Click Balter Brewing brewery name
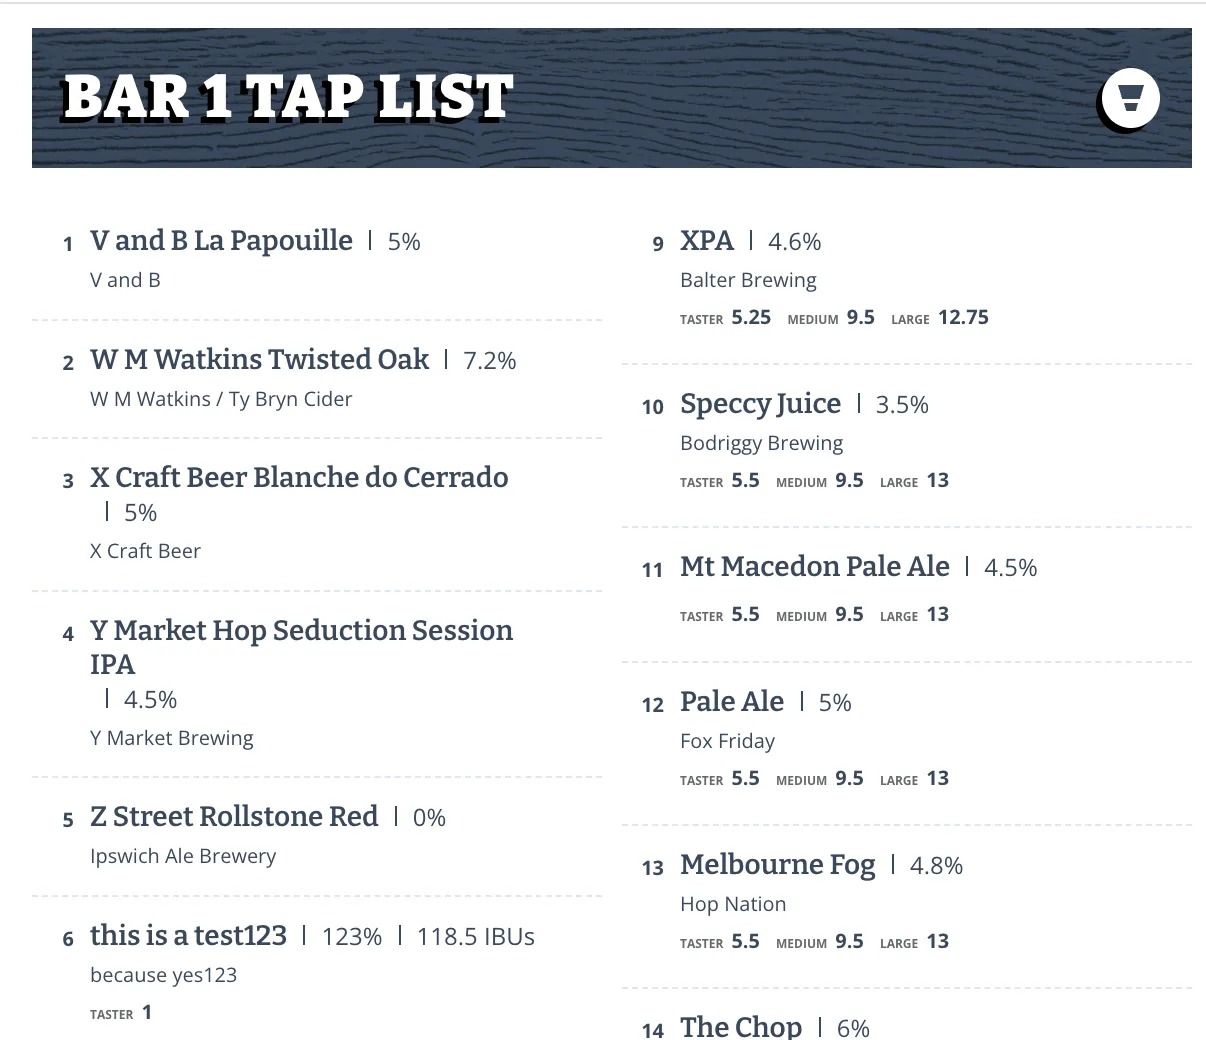Viewport: 1206px width, 1040px height. (x=748, y=280)
